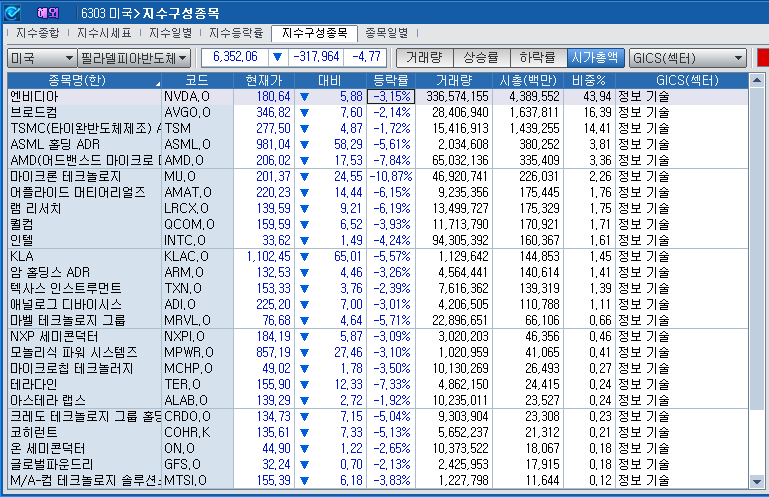Click the -10.87% change rate cell
The image size is (769, 497).
point(391,177)
